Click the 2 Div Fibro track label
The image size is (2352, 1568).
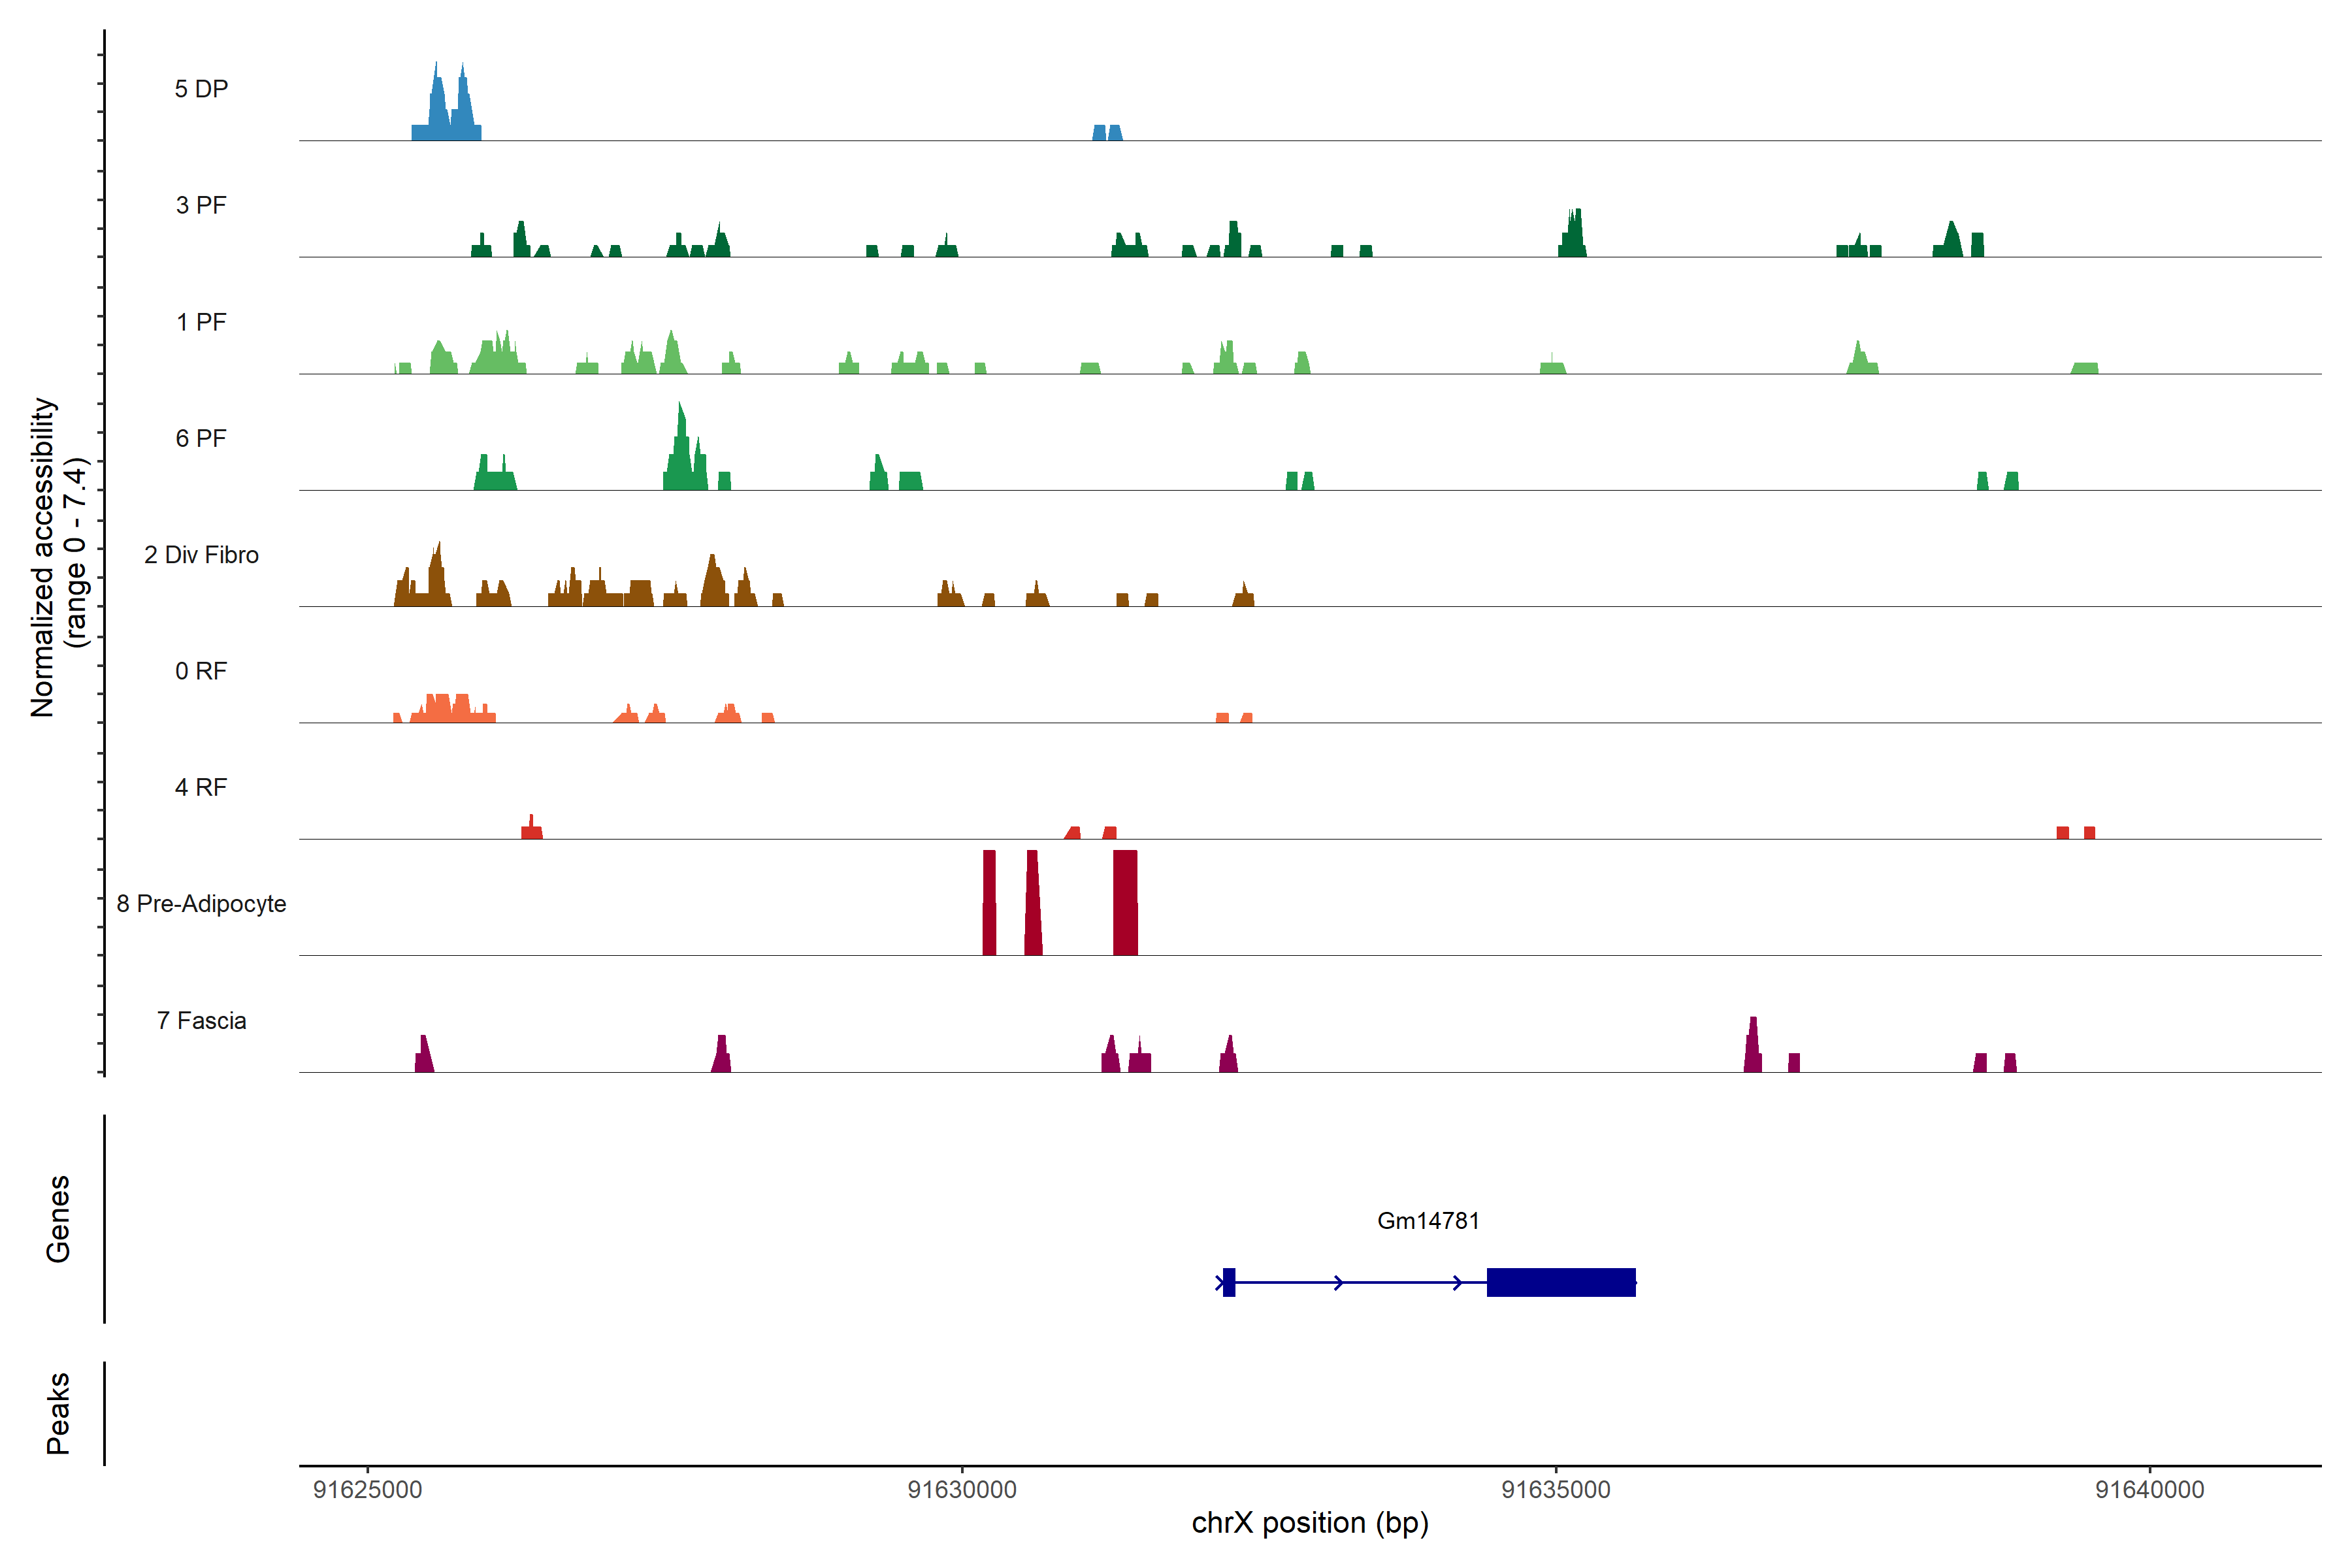pyautogui.click(x=201, y=555)
